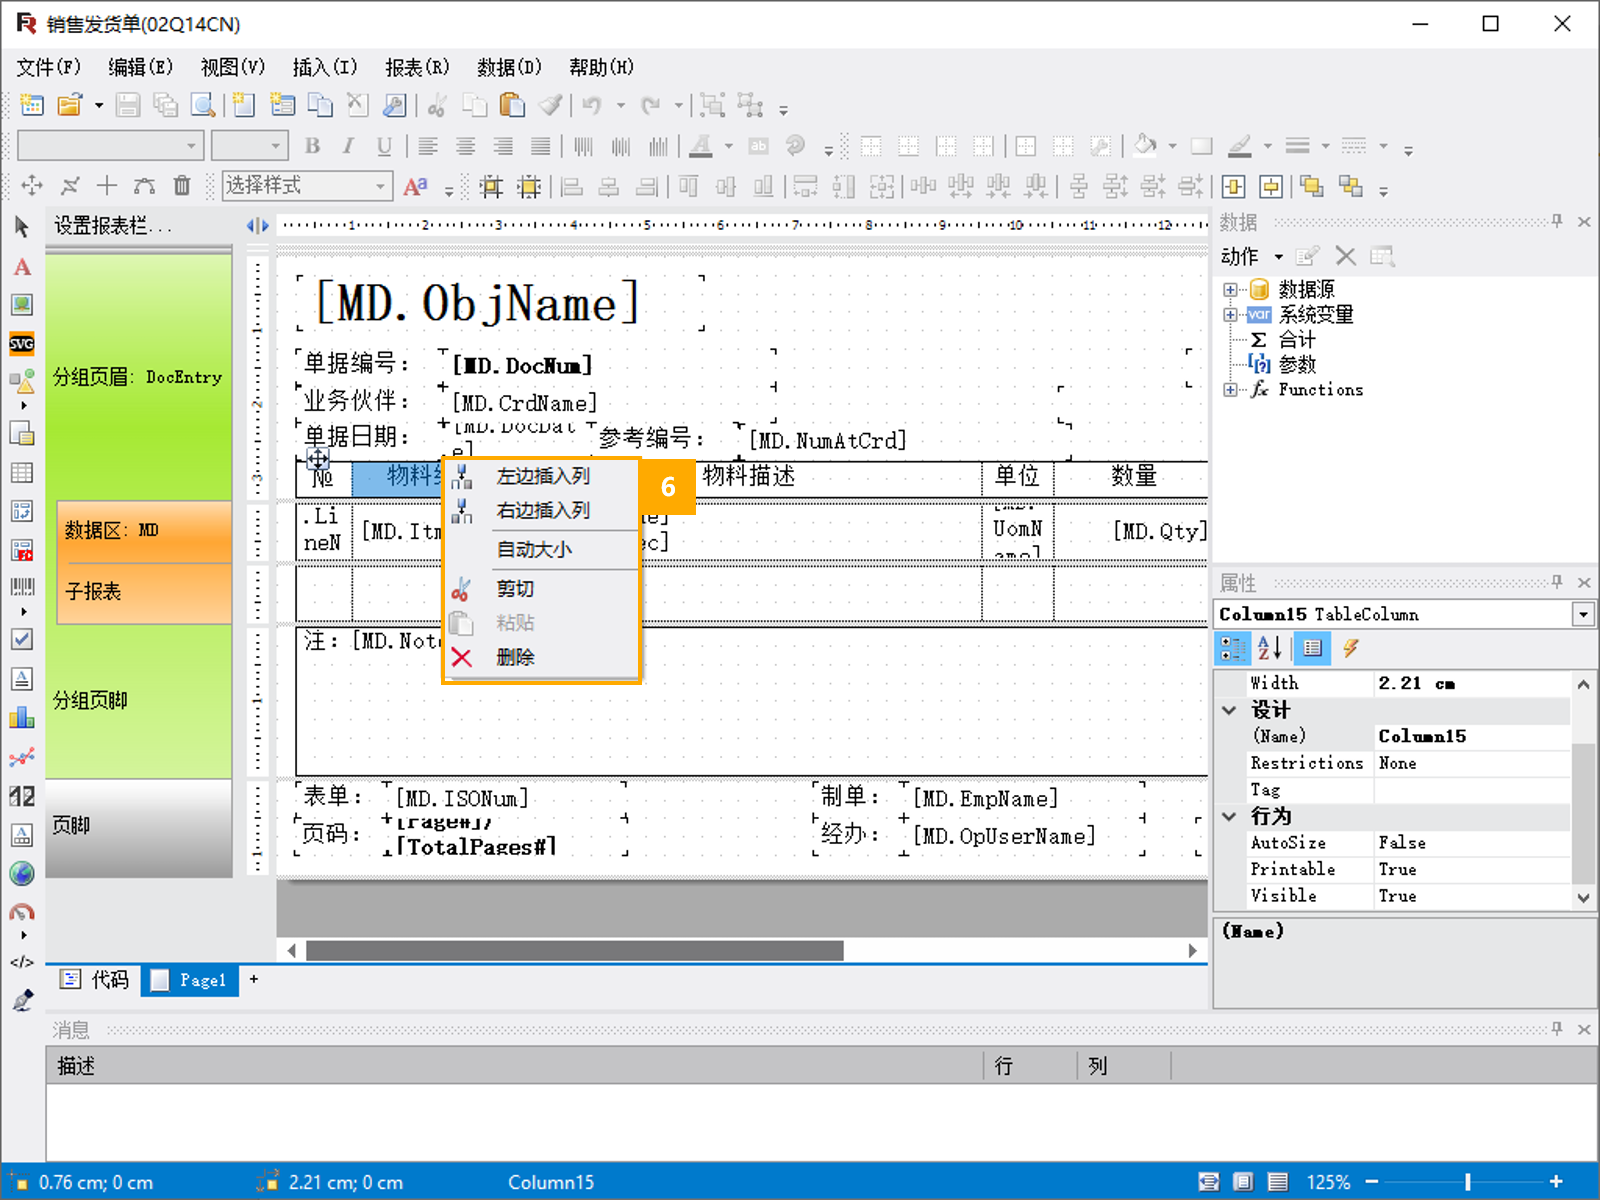Screen dimensions: 1600x1200
Task: Collapse the 行为 property category
Action: point(1229,816)
